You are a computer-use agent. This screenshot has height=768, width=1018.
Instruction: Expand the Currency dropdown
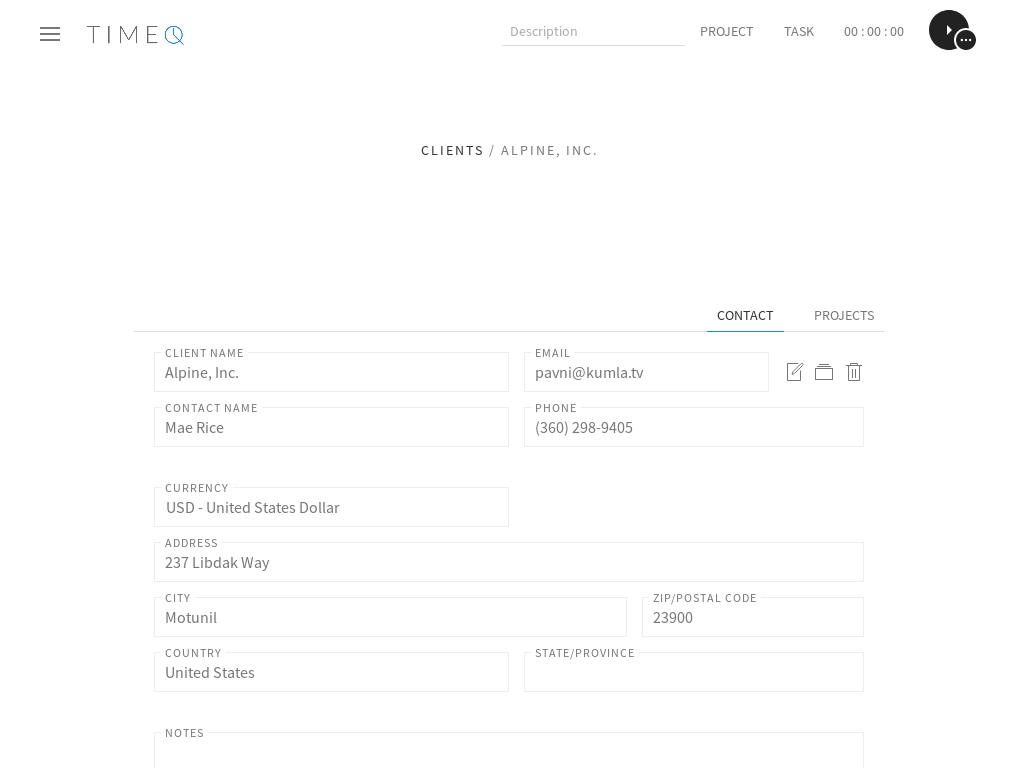[331, 508]
